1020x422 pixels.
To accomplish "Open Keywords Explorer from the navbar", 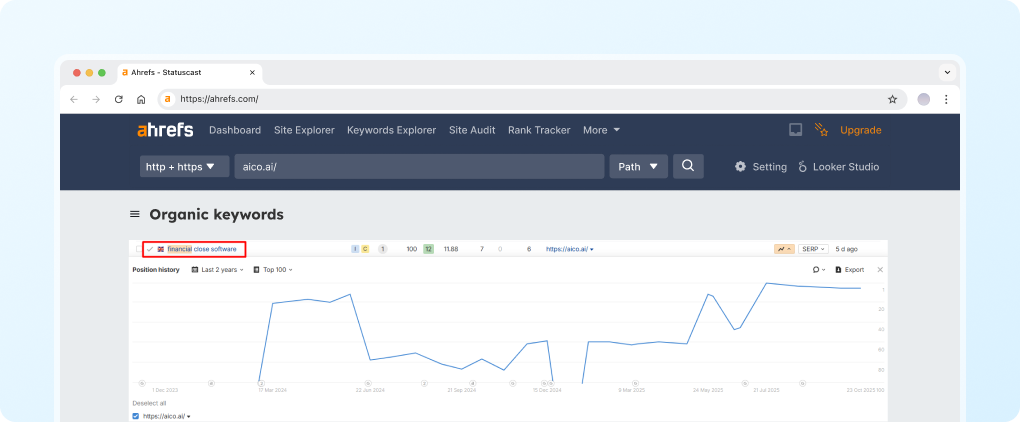I will 391,130.
